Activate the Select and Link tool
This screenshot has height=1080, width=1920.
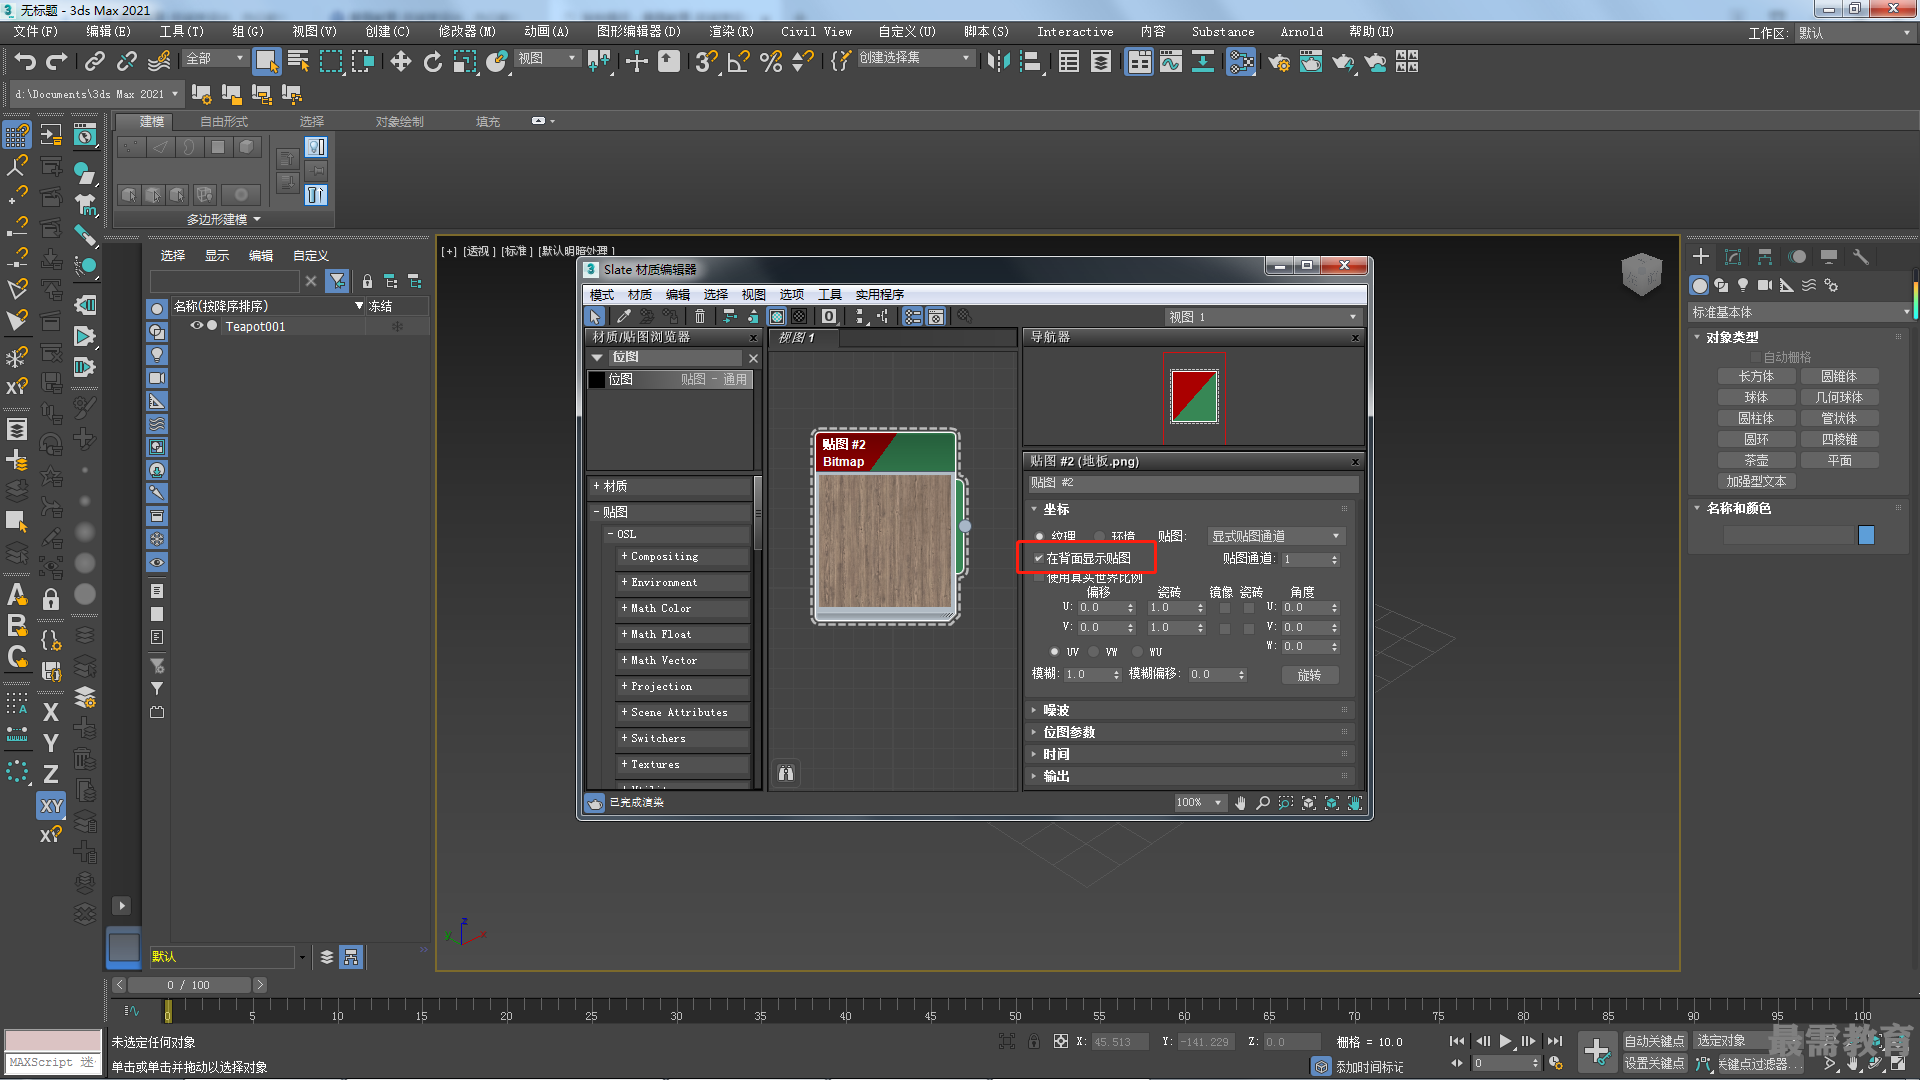(x=95, y=62)
